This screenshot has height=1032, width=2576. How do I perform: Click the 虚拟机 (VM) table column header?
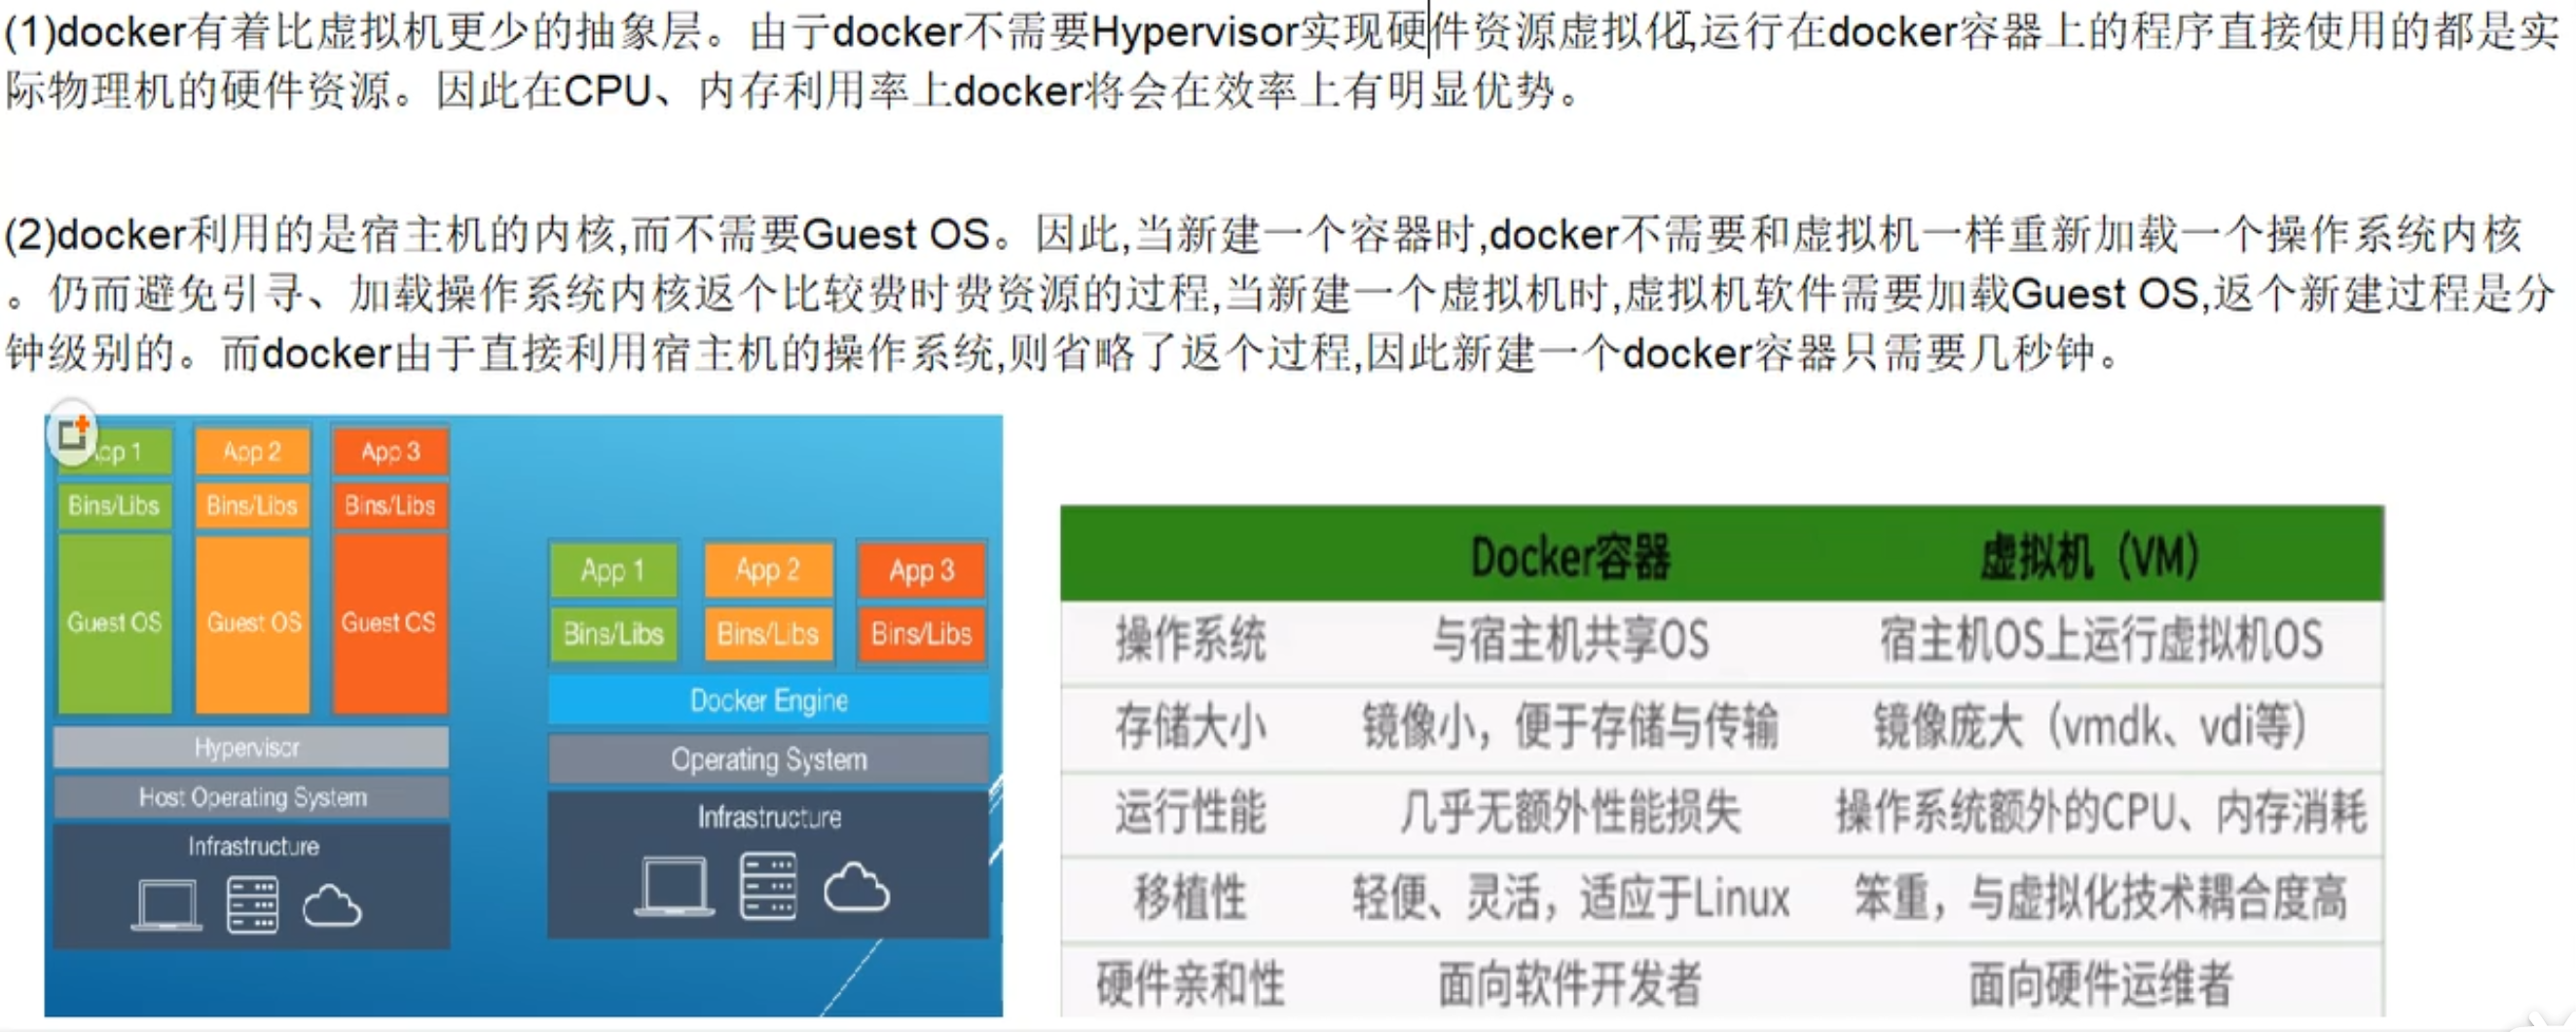[2090, 556]
